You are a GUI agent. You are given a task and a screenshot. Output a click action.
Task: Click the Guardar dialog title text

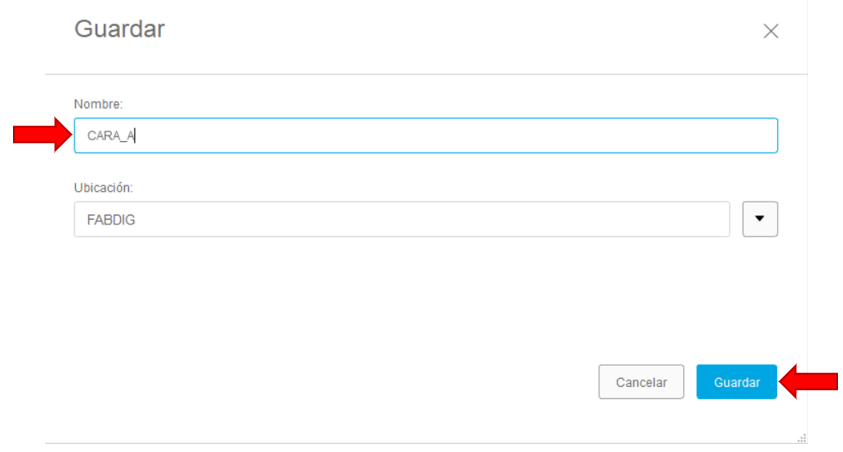119,29
